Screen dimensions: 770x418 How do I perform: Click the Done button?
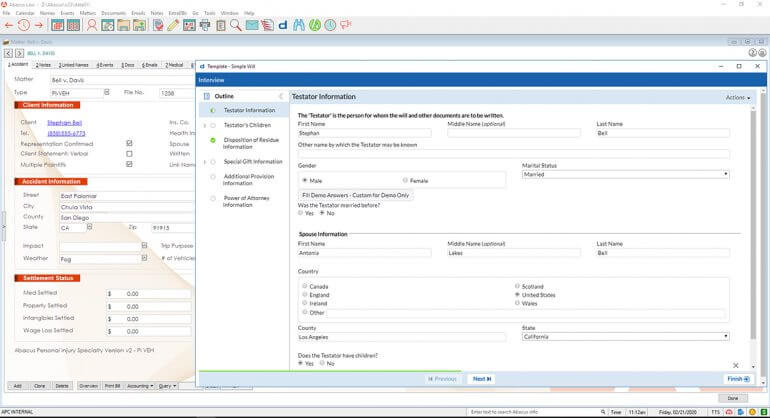coord(733,398)
